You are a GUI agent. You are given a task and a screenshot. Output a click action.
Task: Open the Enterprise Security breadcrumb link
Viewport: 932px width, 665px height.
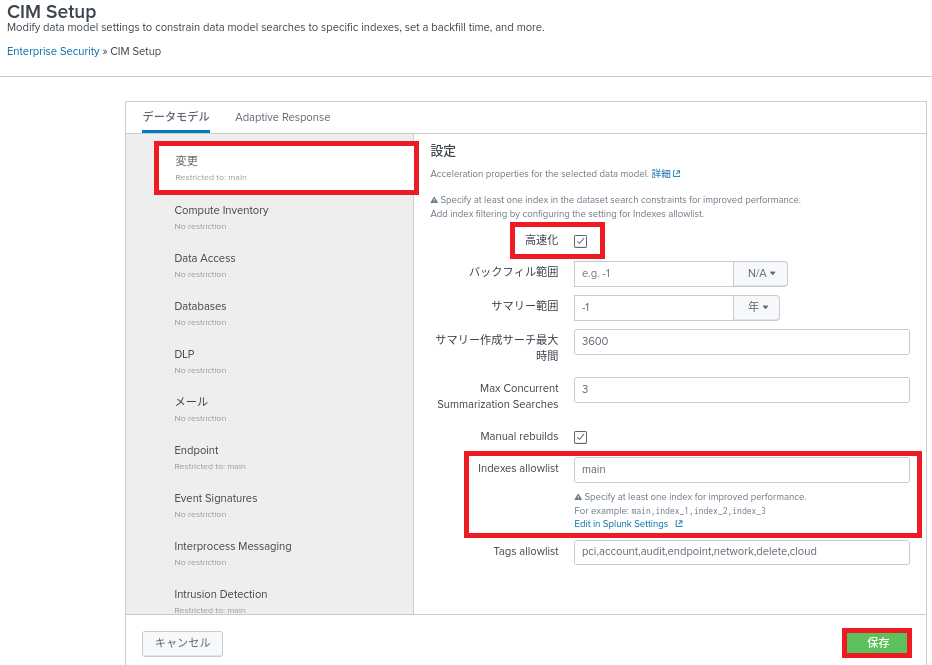(53, 51)
